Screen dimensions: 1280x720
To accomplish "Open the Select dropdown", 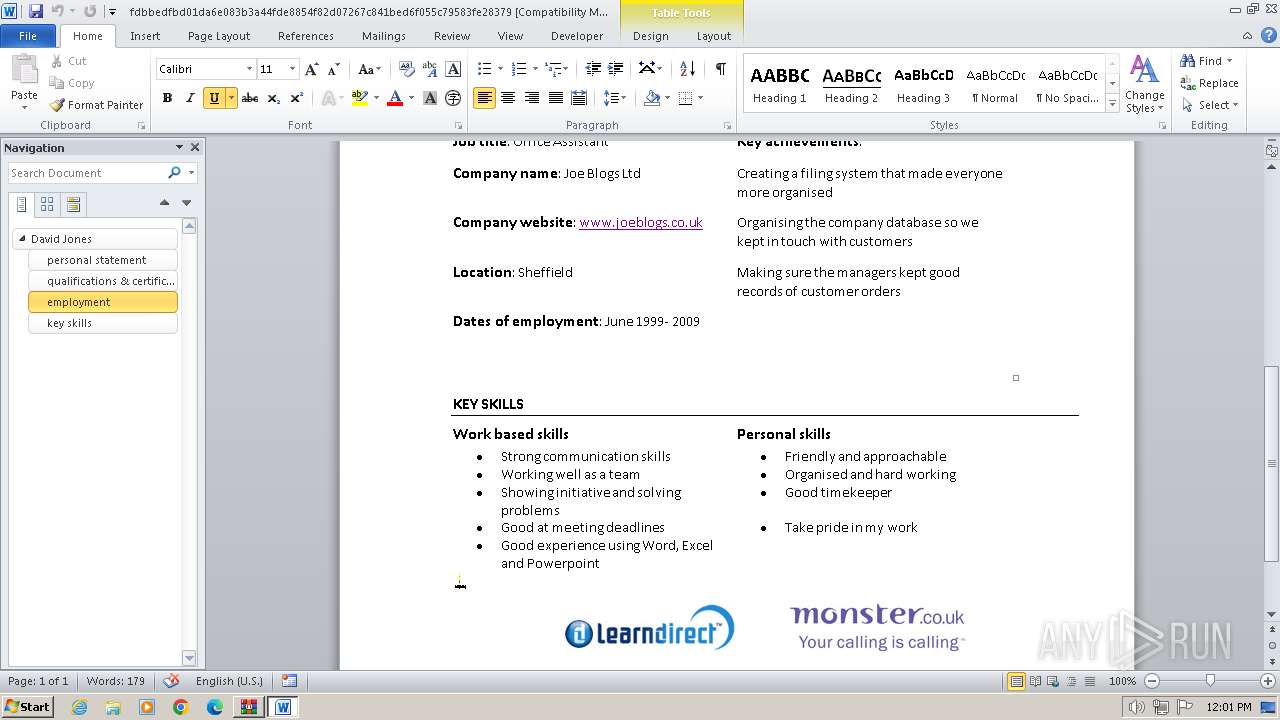I will [1209, 105].
